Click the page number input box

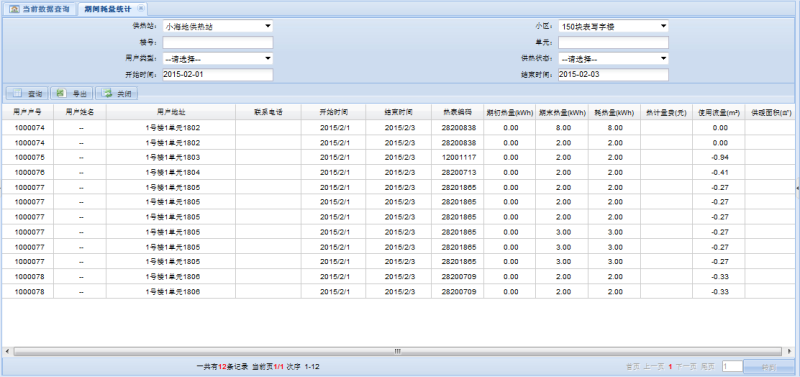732,366
